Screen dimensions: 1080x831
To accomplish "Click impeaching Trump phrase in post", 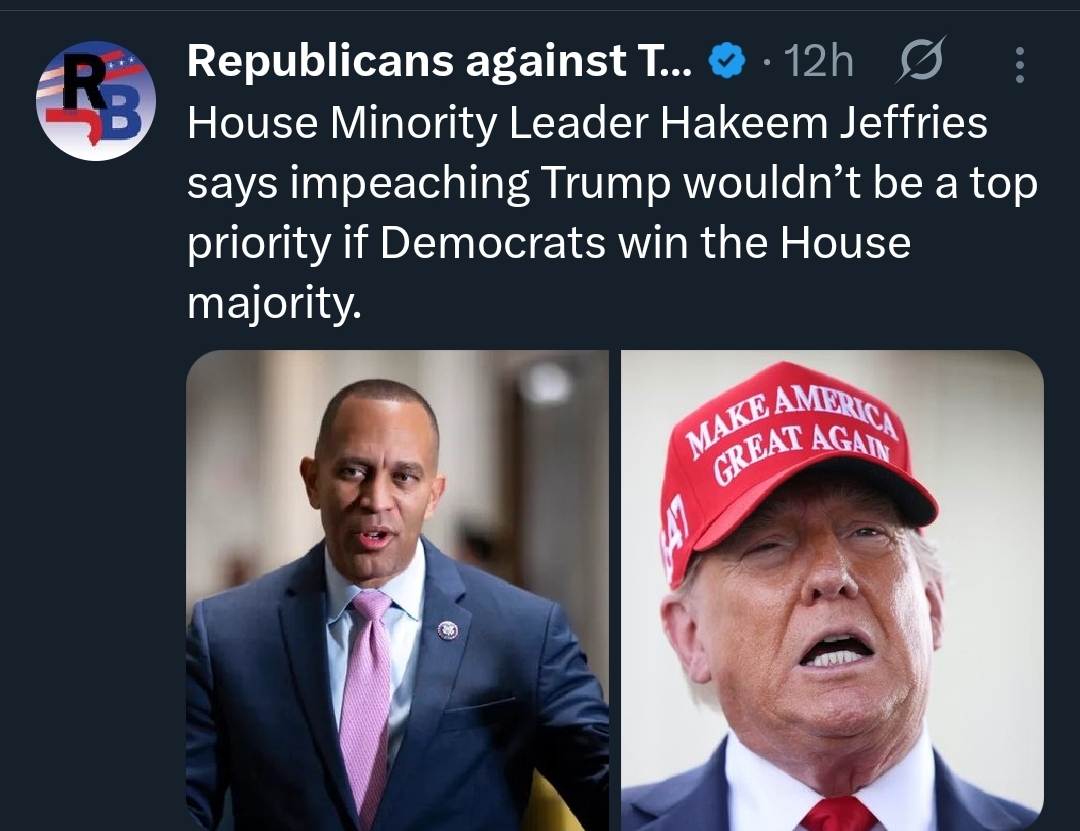I will coord(480,184).
